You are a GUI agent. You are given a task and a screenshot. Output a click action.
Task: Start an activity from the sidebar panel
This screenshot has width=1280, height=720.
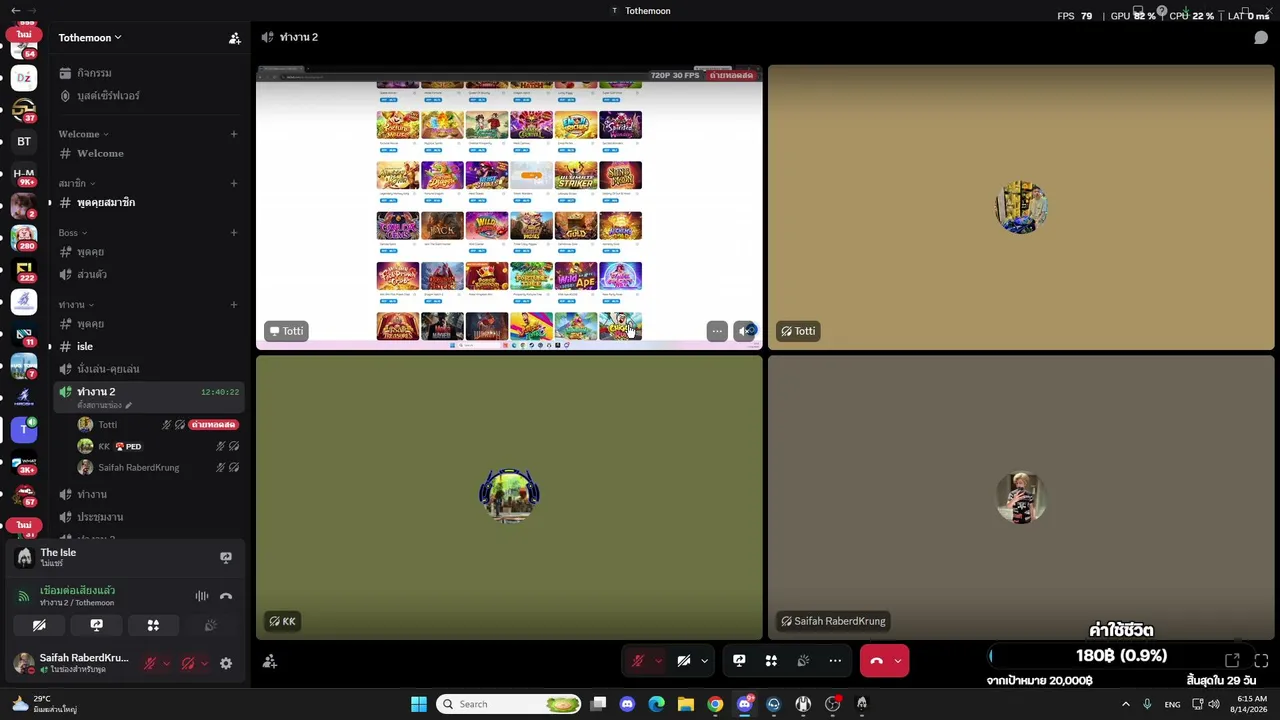tap(153, 625)
